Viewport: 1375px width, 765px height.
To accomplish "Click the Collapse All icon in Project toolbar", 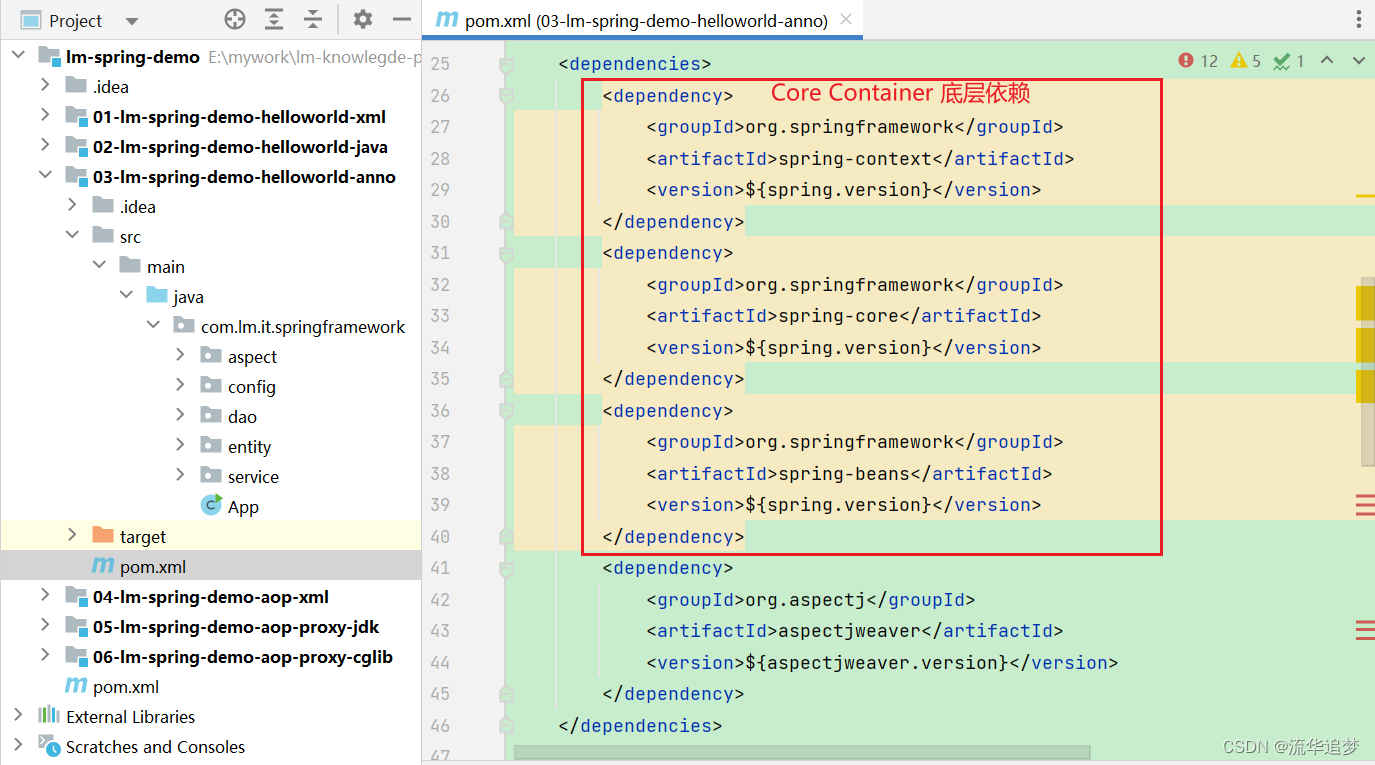I will (x=313, y=19).
